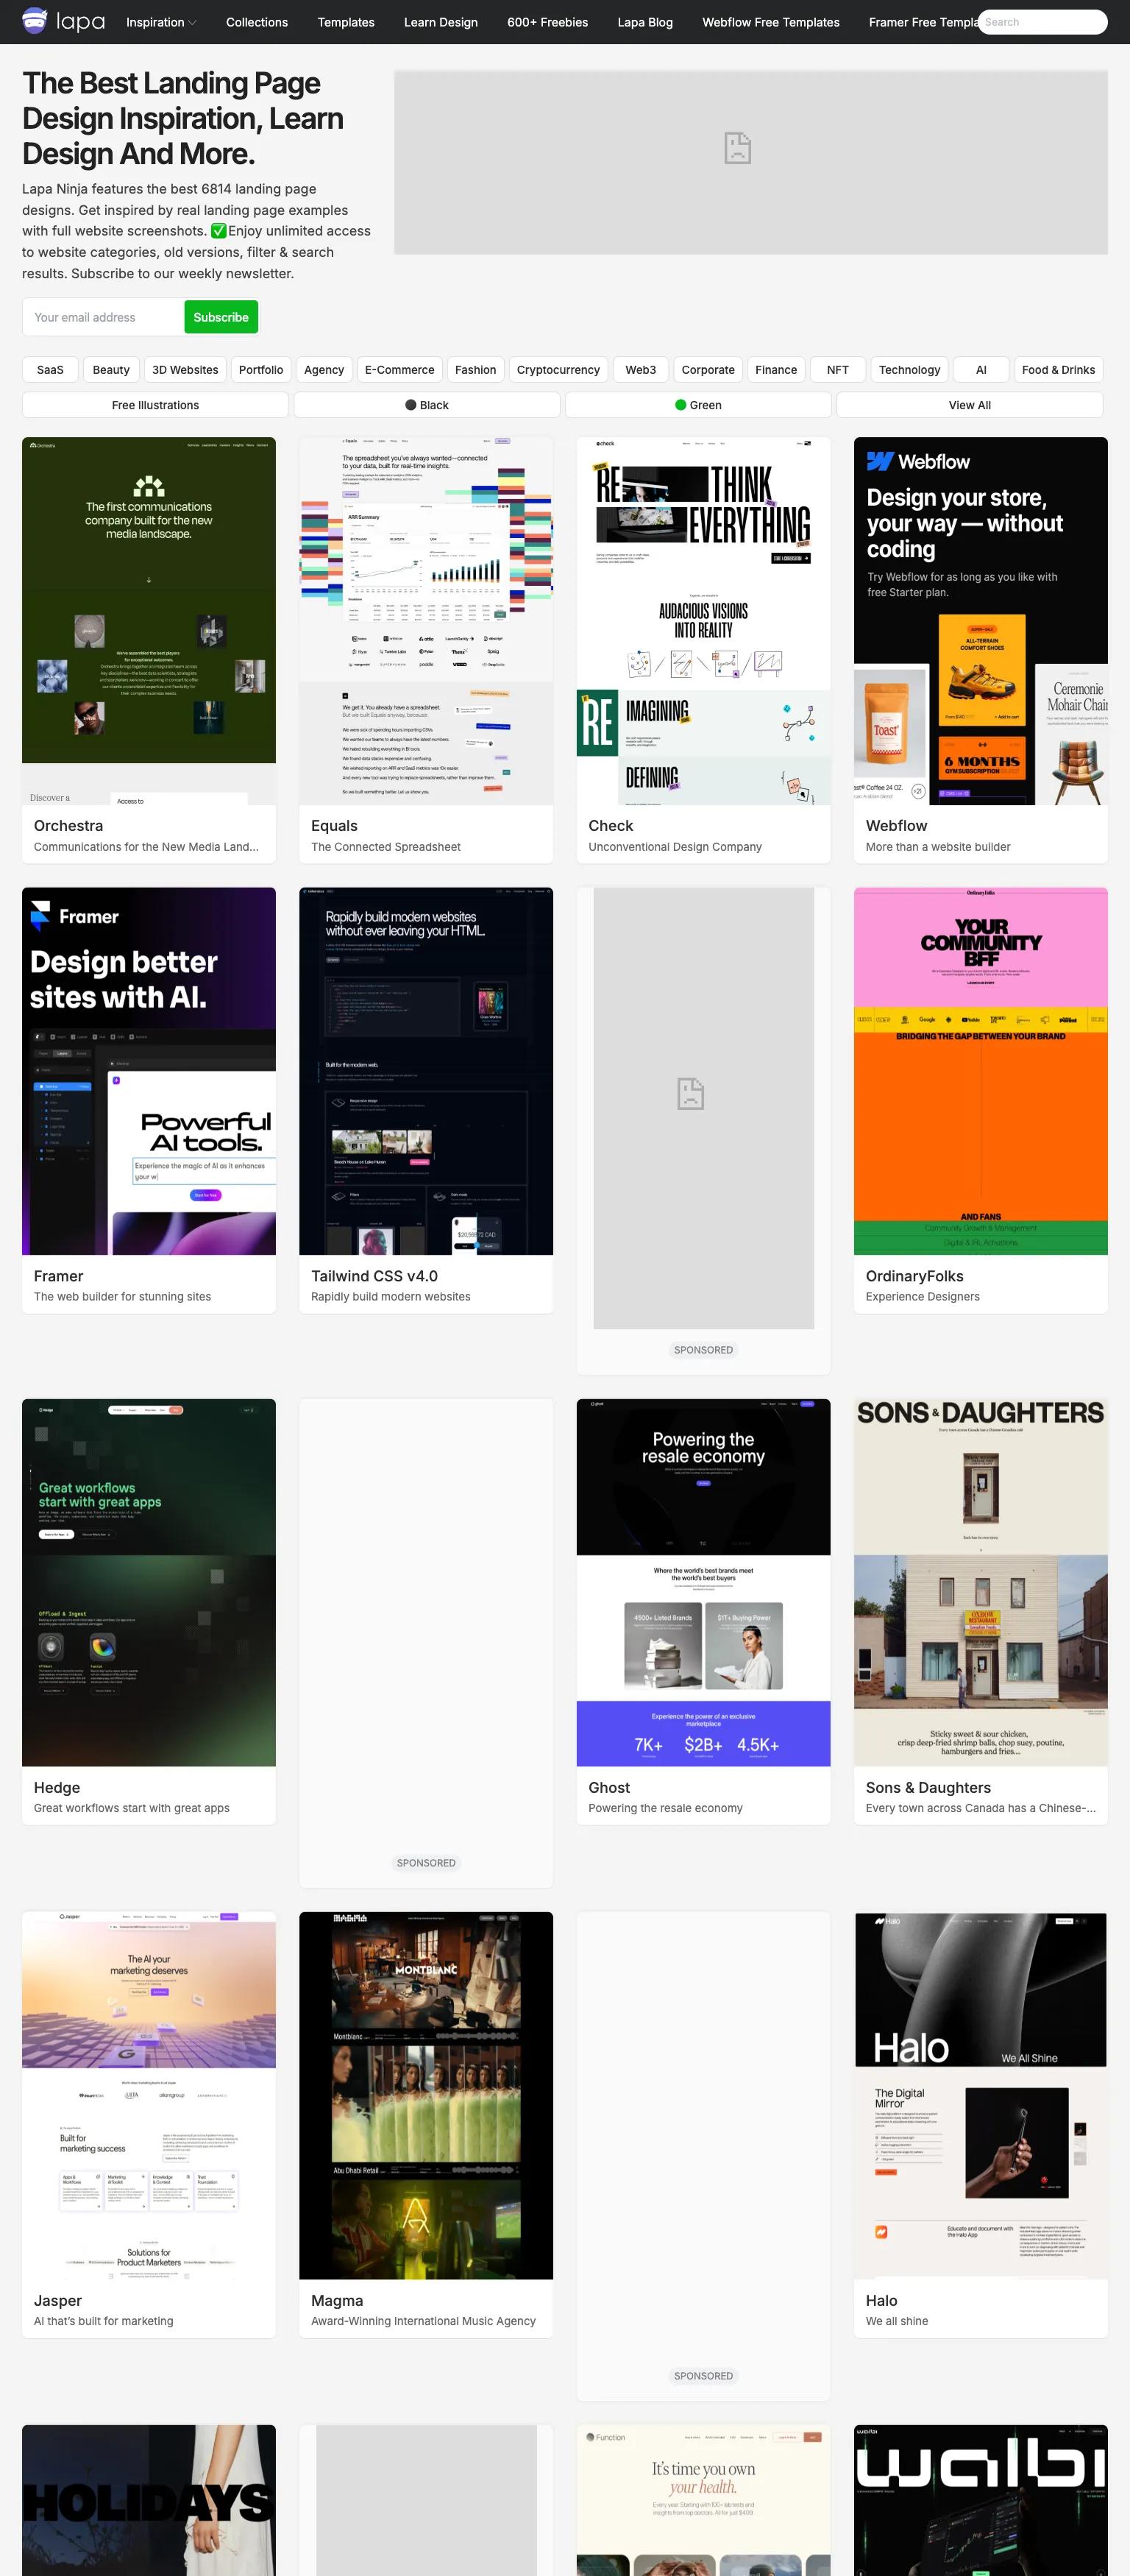Choose the E-Commerce tag
1130x2576 pixels.
399,370
